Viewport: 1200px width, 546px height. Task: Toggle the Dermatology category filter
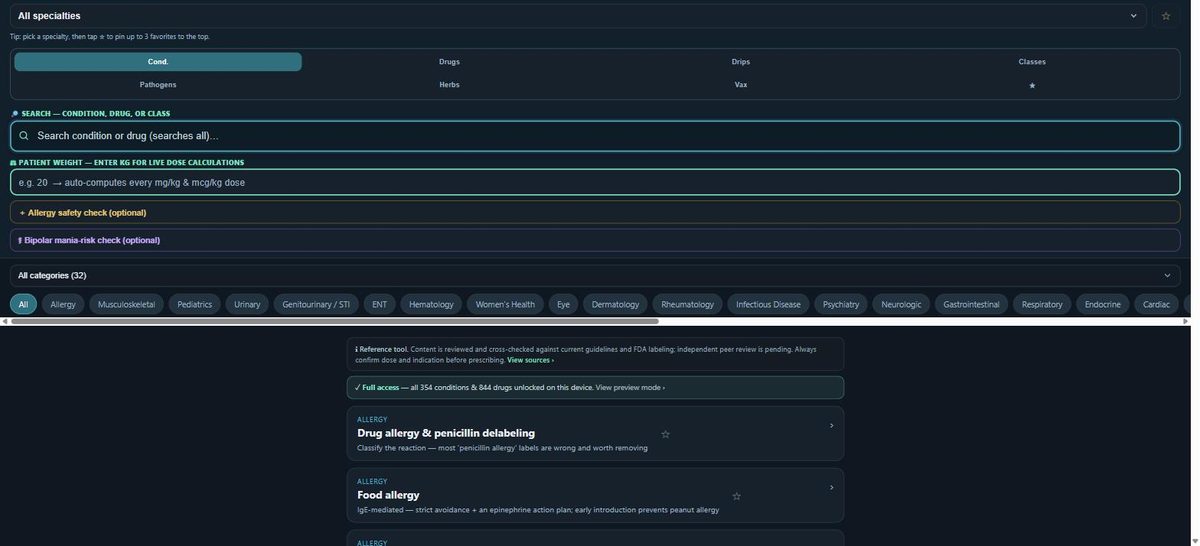tap(615, 304)
